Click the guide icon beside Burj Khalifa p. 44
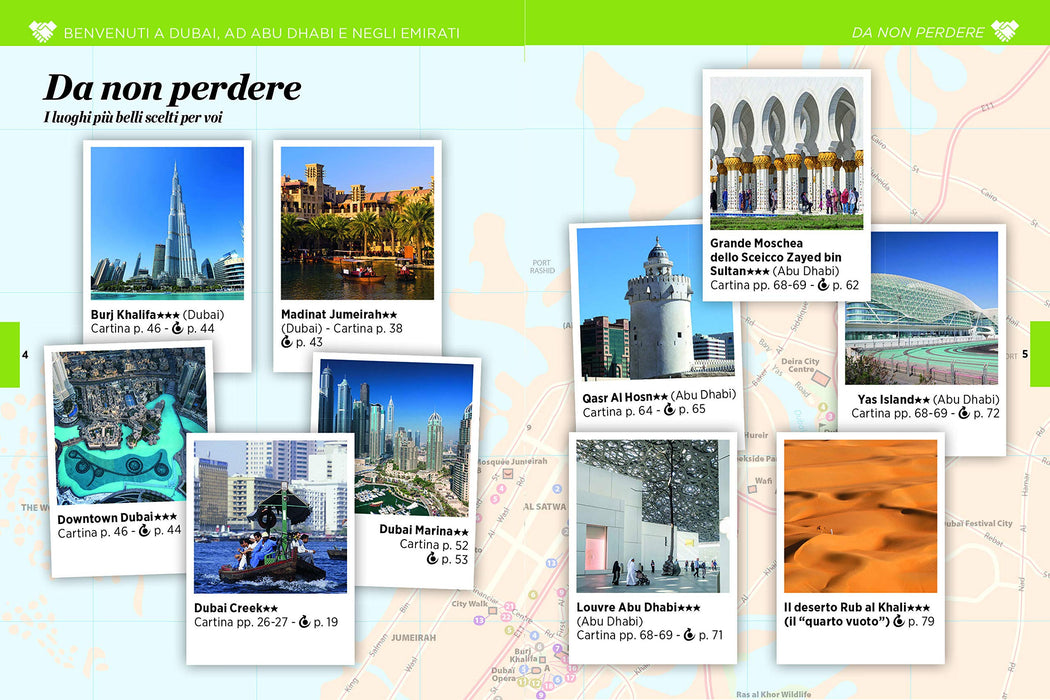Viewport: 1050px width, 700px height. [177, 328]
